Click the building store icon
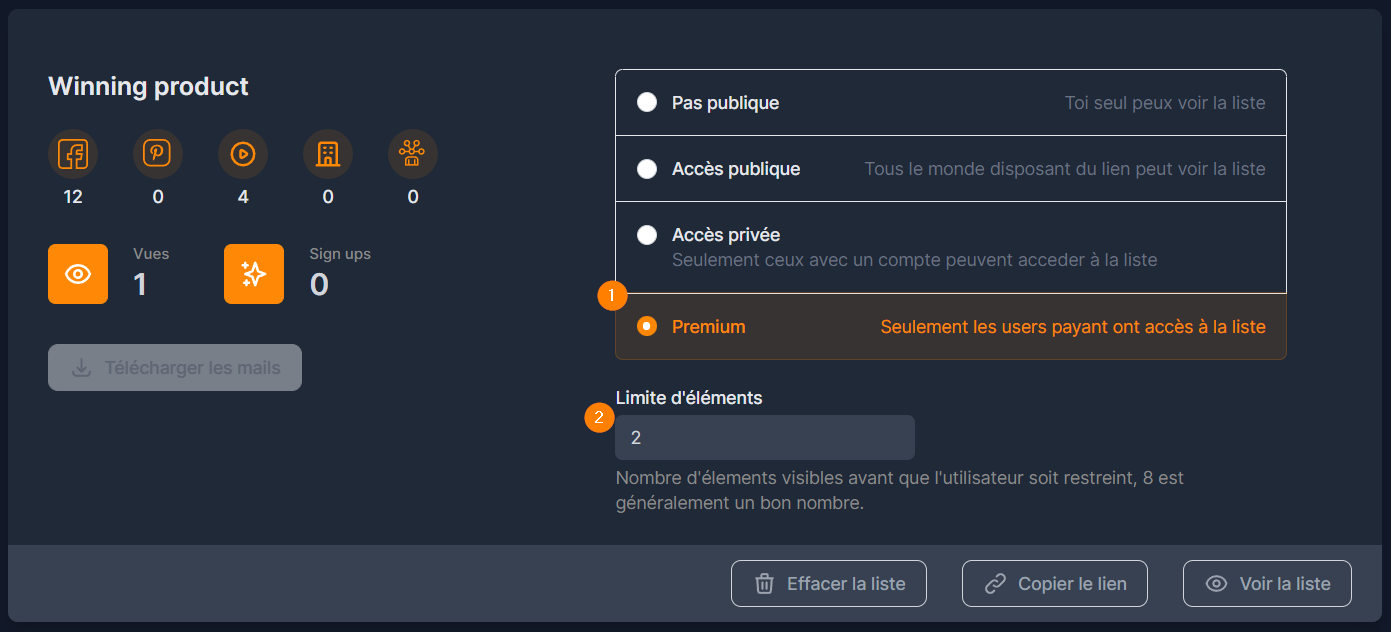This screenshot has height=632, width=1391. tap(328, 154)
